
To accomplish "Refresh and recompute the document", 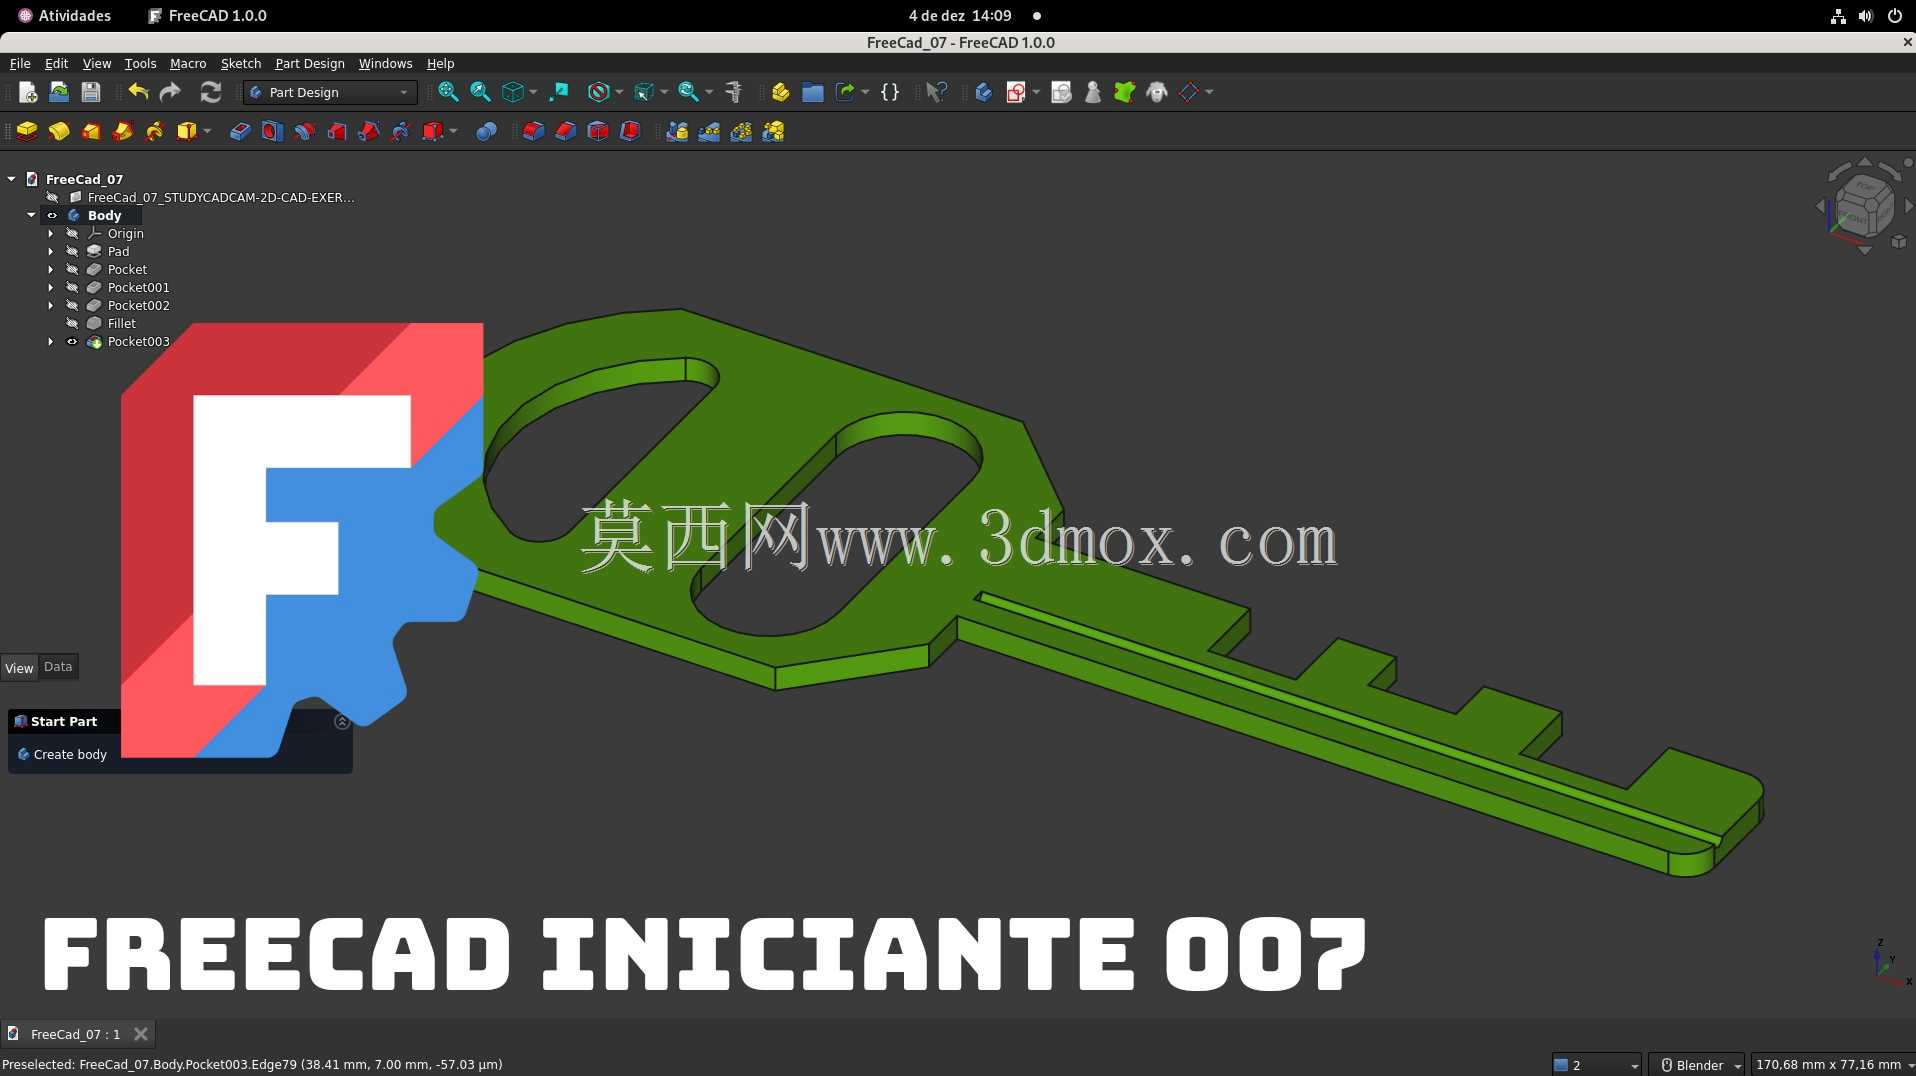I will (x=210, y=92).
